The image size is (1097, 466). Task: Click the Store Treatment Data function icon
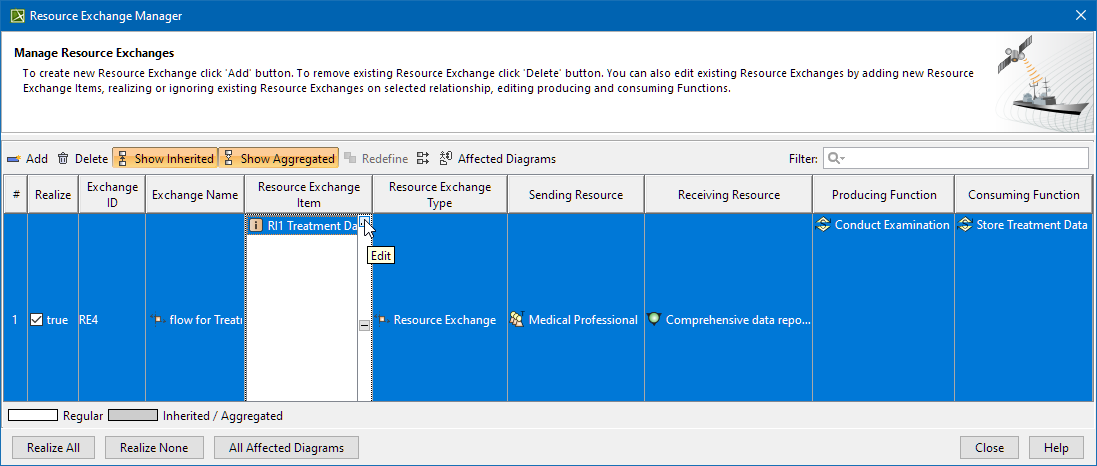point(965,225)
